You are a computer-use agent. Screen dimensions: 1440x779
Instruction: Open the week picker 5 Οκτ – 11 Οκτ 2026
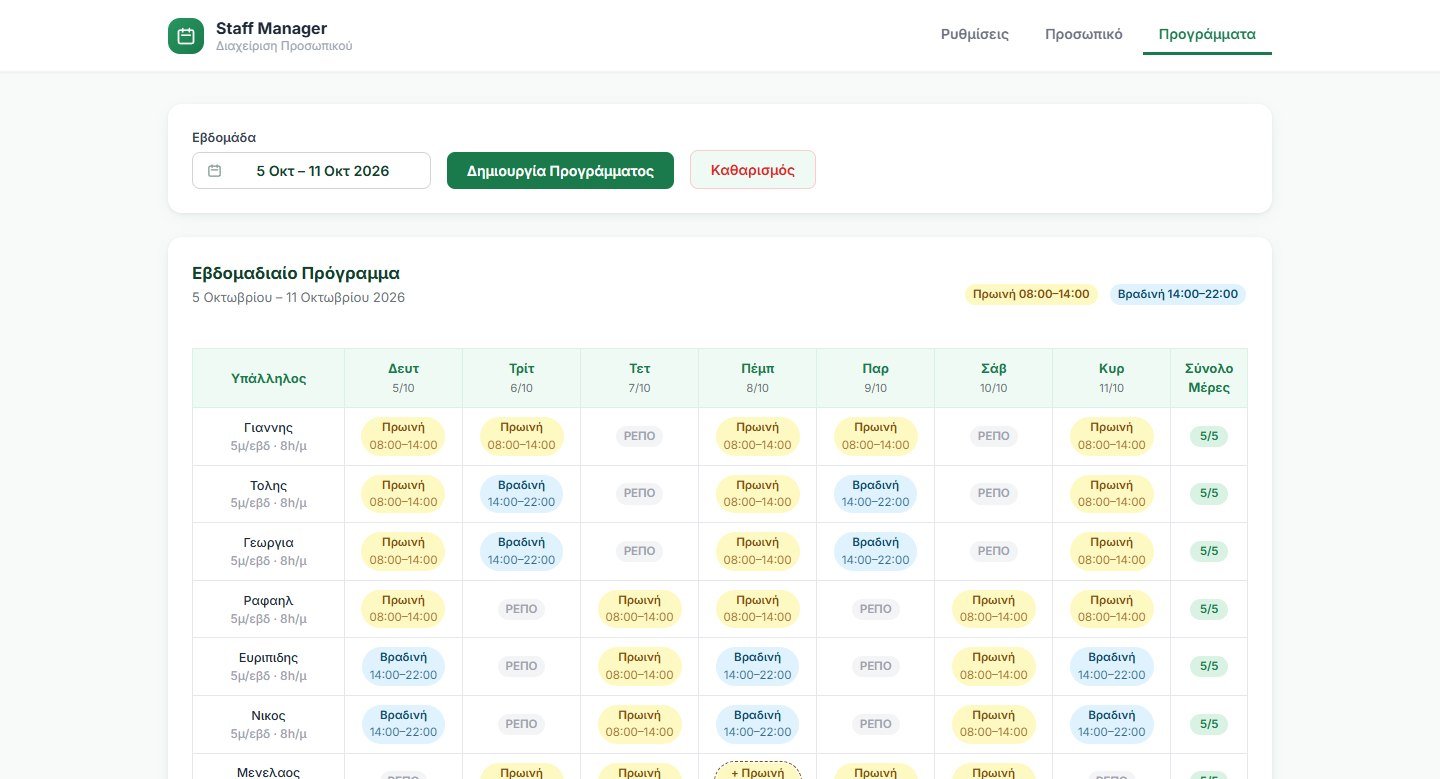click(x=311, y=170)
